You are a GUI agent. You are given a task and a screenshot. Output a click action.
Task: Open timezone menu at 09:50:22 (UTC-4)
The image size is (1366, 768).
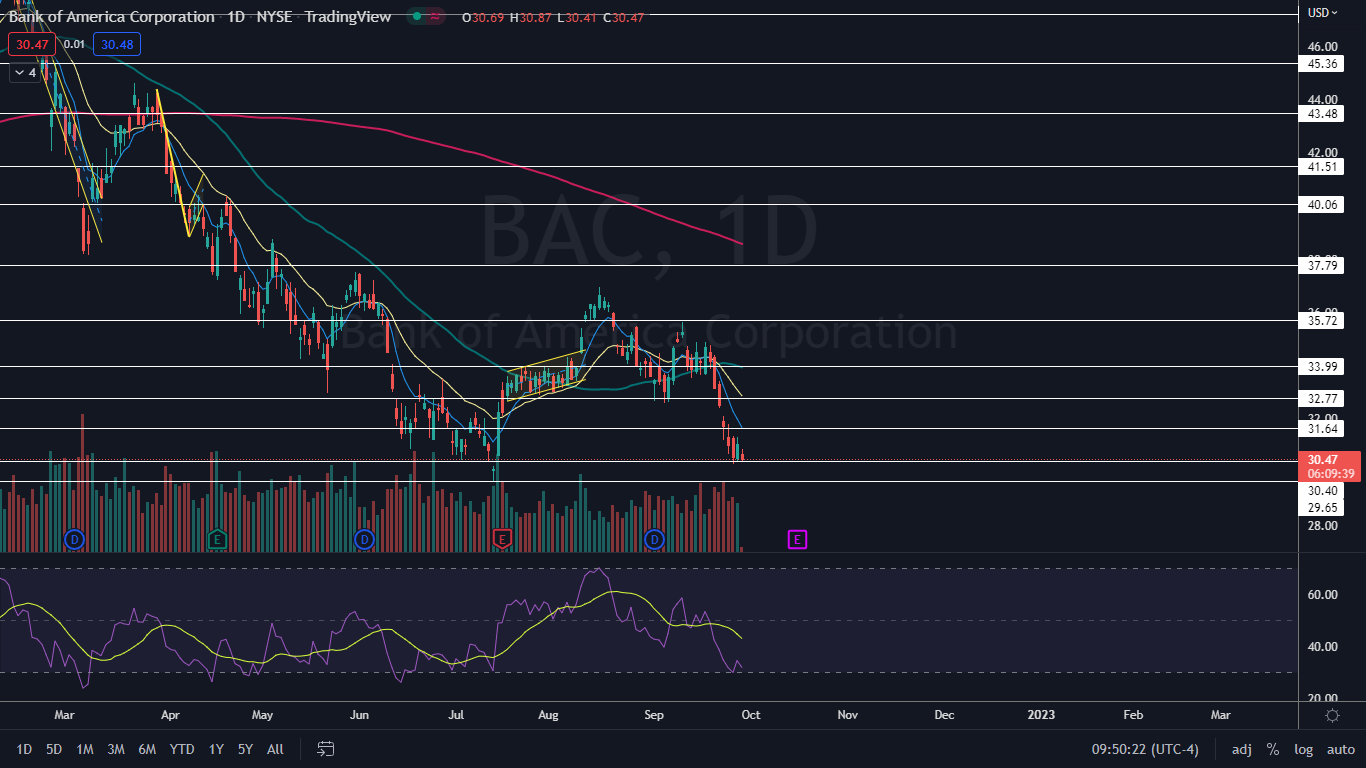point(1144,749)
